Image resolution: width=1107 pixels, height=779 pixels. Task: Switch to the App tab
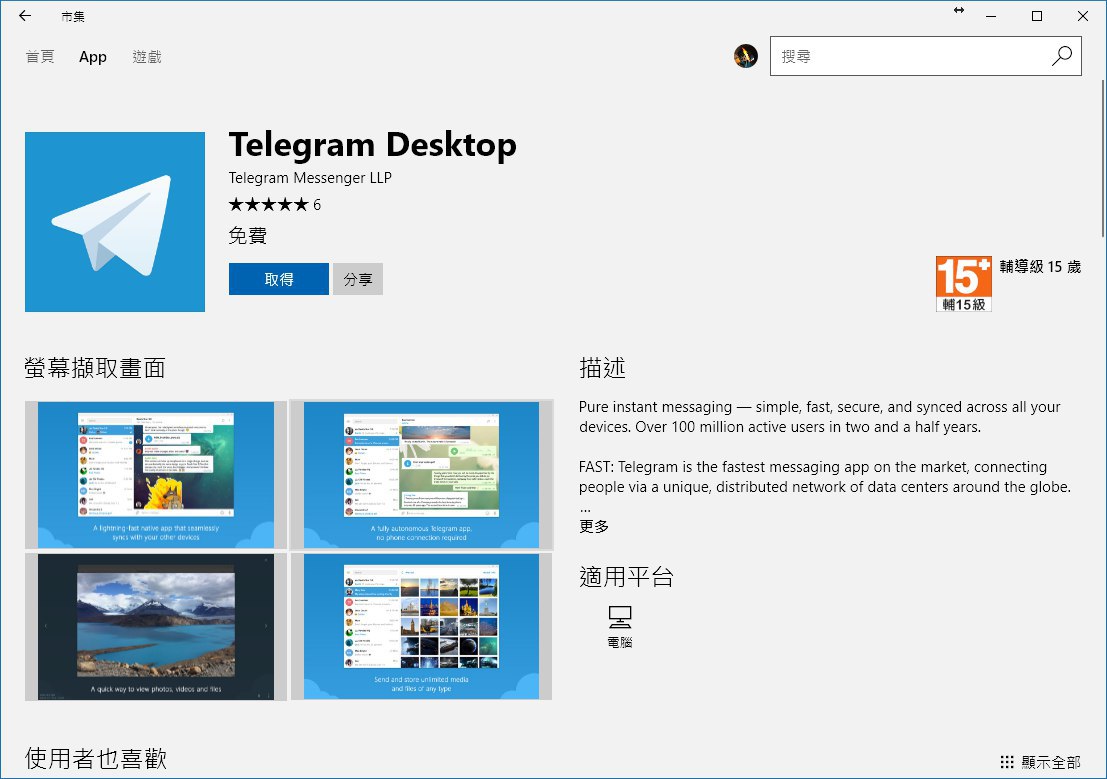92,57
